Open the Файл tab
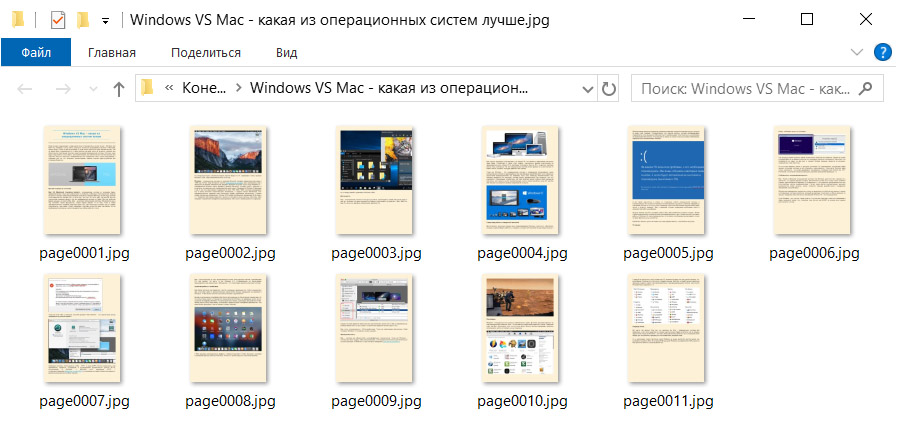The height and width of the screenshot is (441, 897). coord(36,53)
